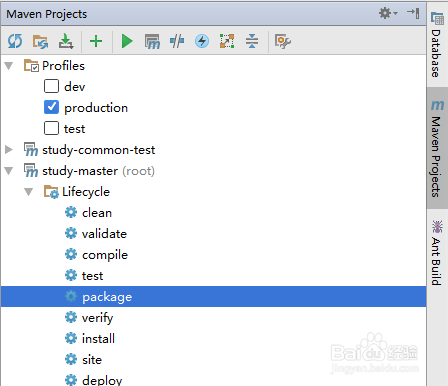Collapse all tree nodes icon
448x386 pixels.
[x=252, y=41]
